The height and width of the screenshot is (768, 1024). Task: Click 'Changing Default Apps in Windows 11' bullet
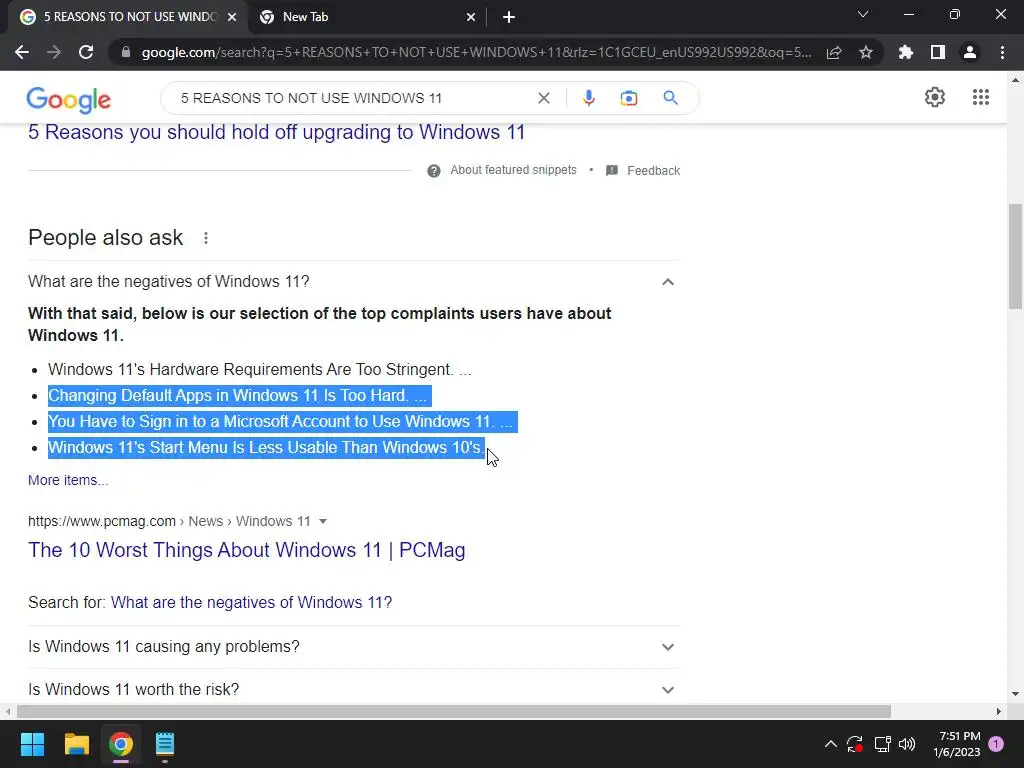239,396
